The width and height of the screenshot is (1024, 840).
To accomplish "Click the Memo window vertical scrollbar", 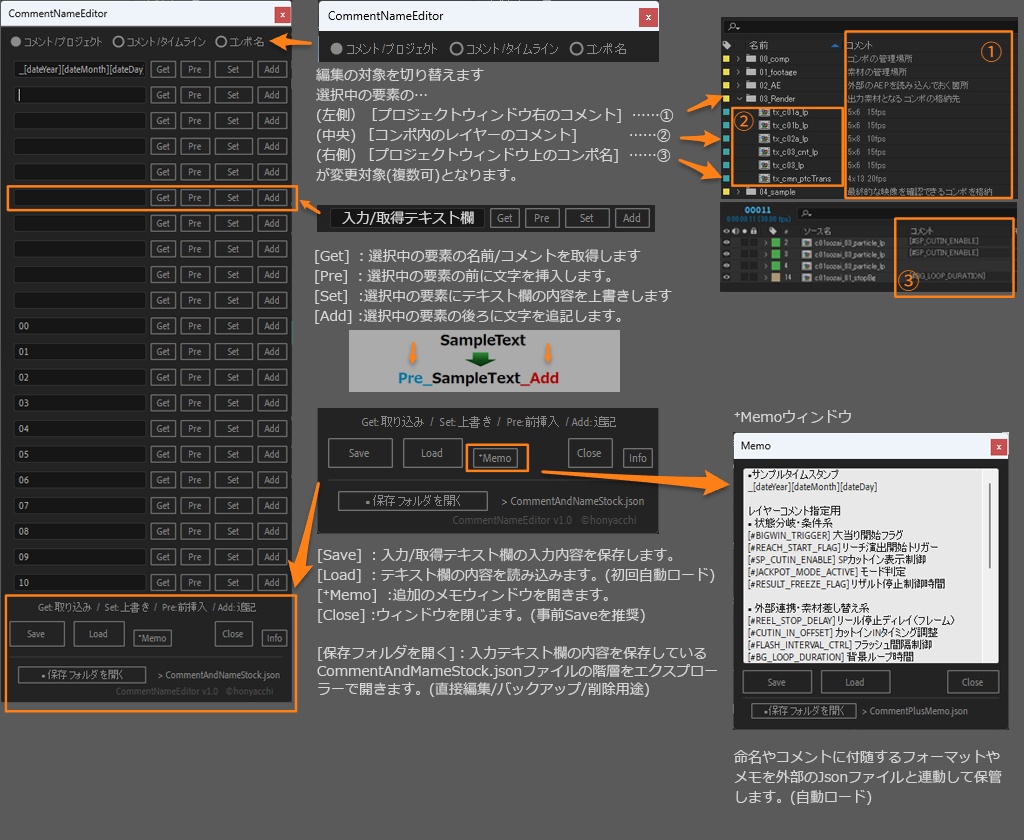I will [x=991, y=525].
